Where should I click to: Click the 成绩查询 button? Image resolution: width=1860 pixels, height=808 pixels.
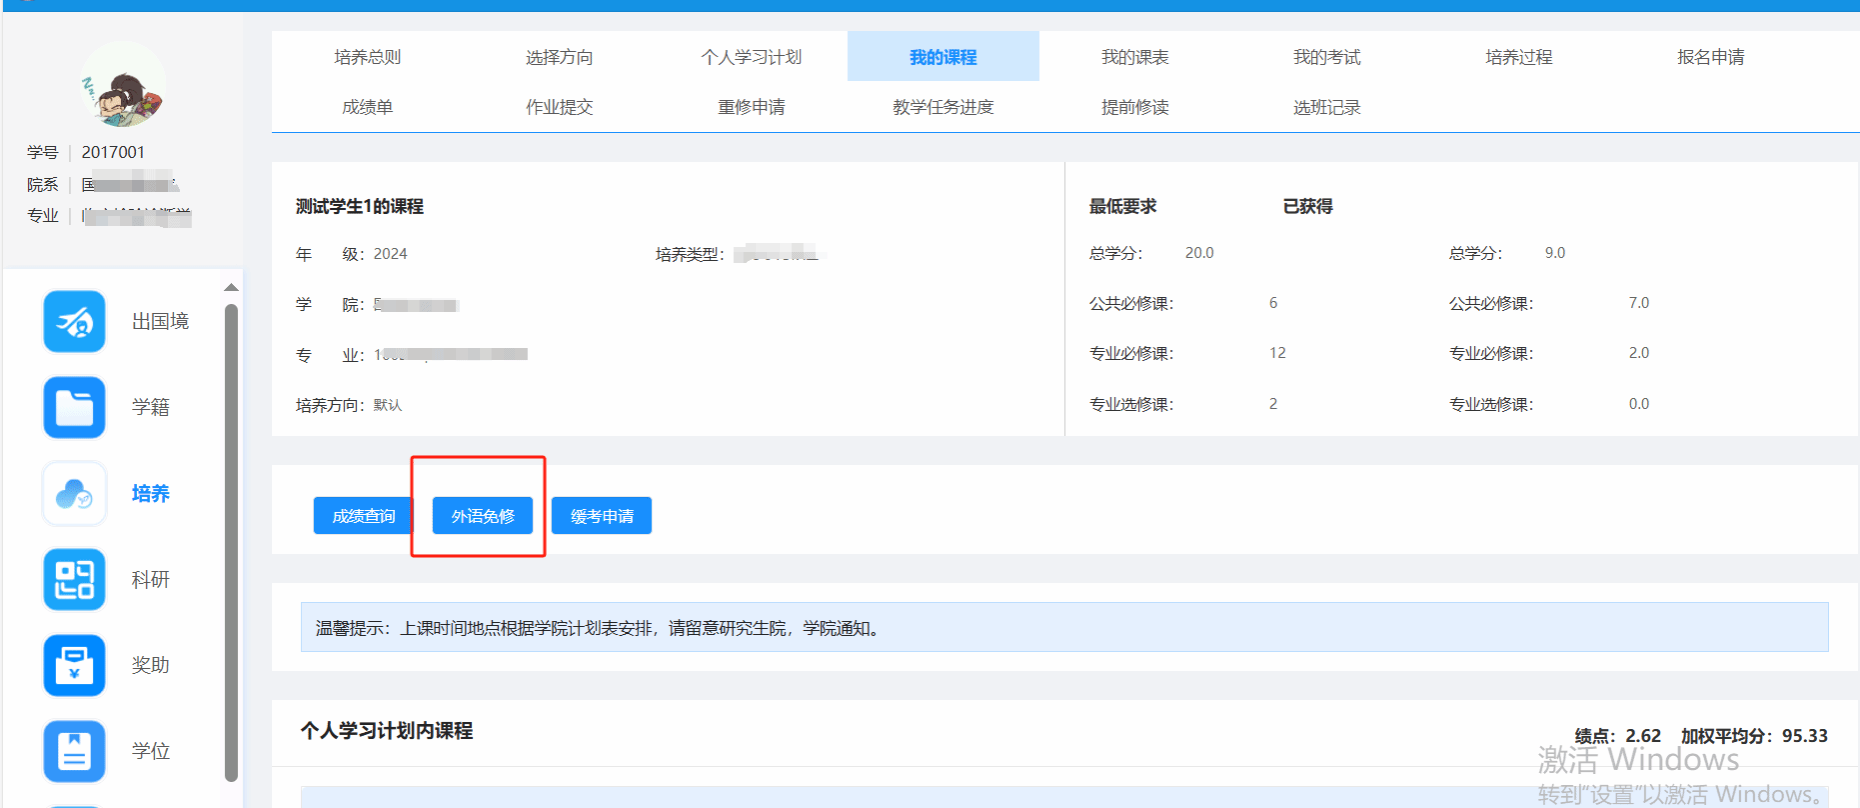pyautogui.click(x=363, y=516)
